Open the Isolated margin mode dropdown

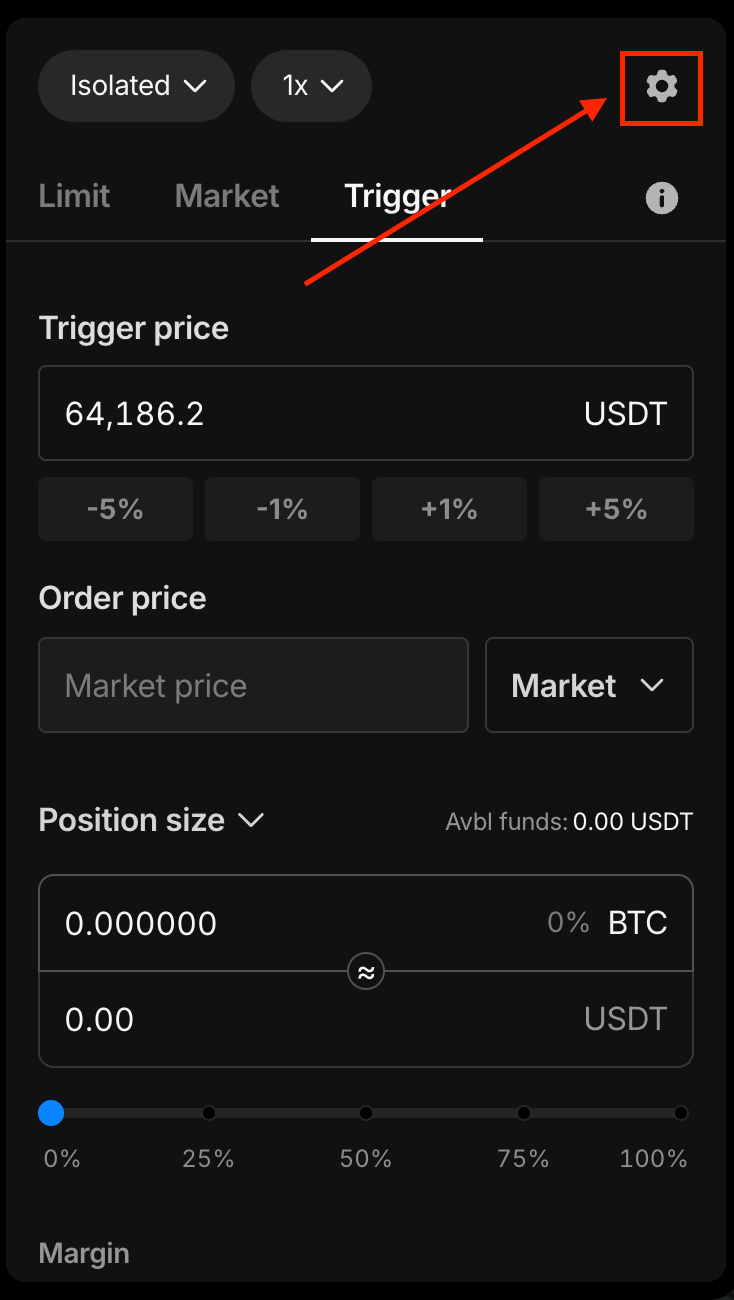136,86
